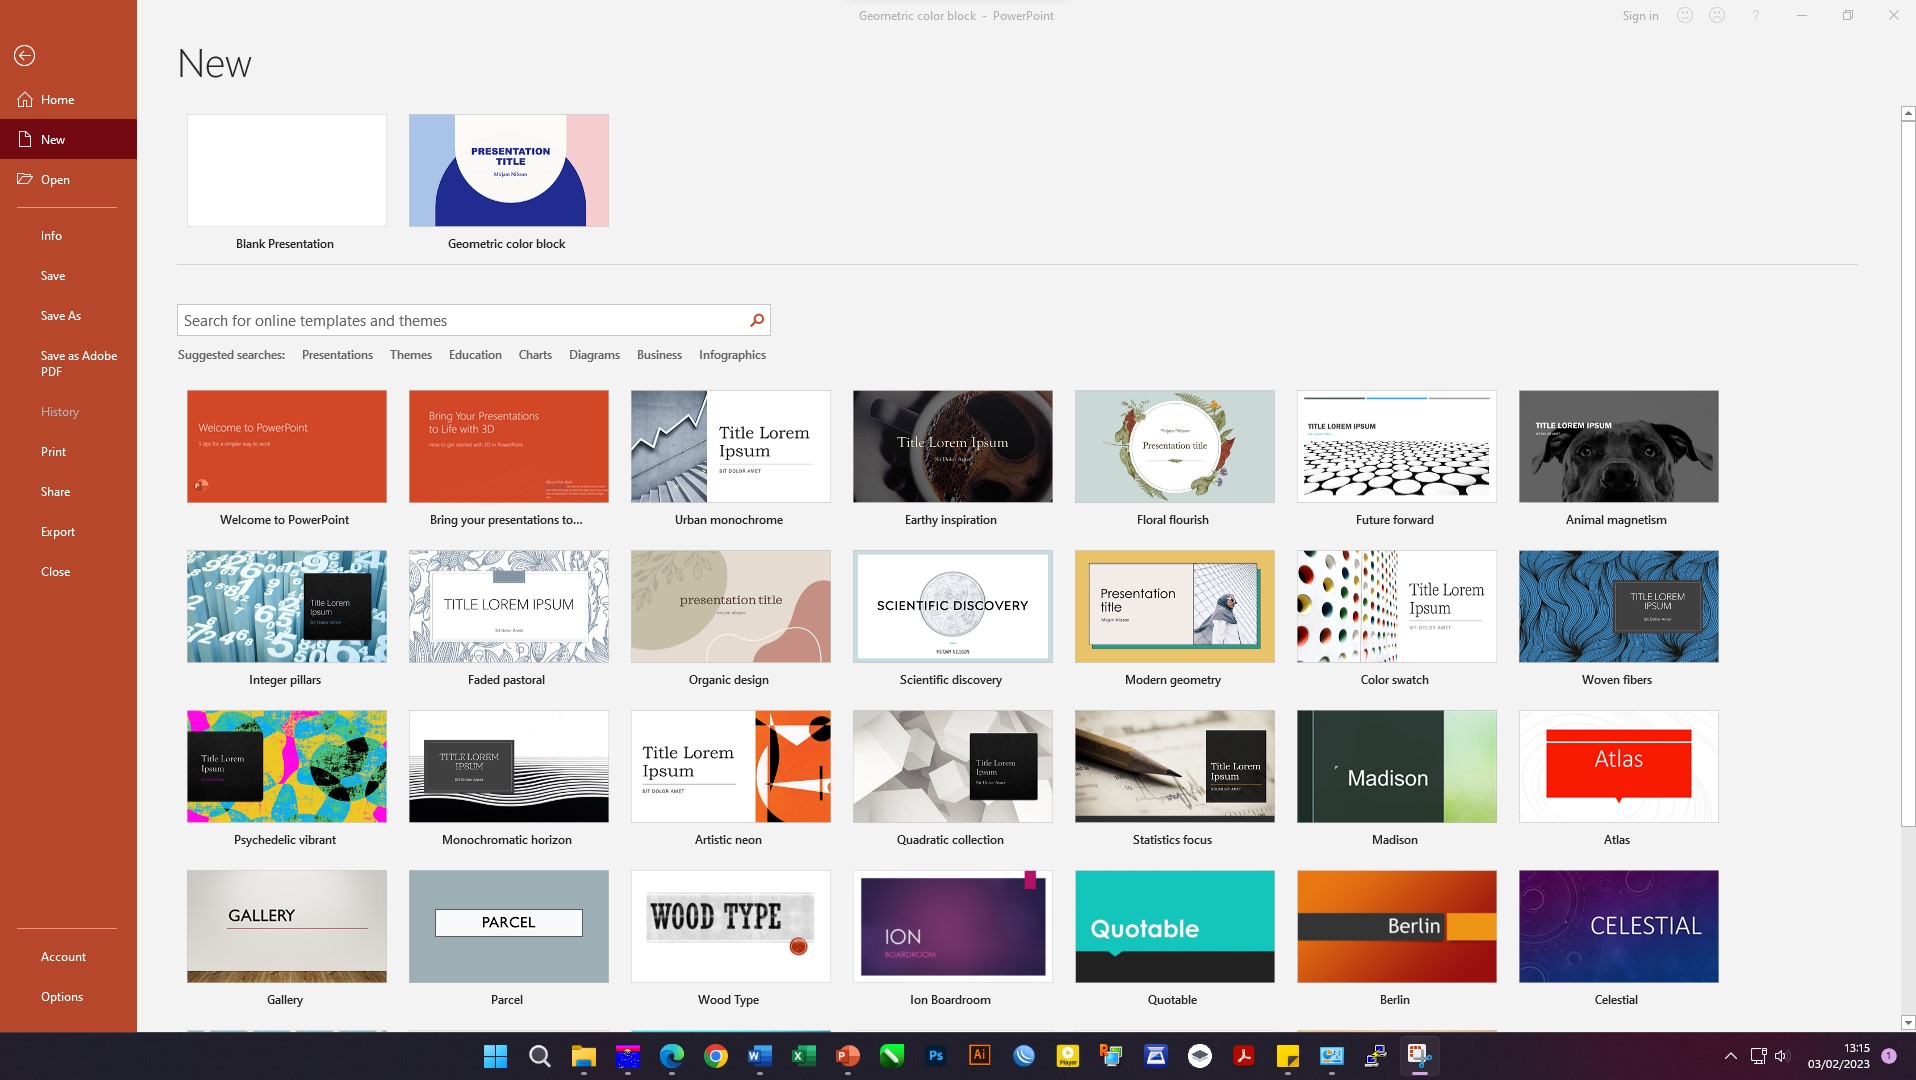Select the Atlas theme thumbnail
This screenshot has height=1080, width=1916.
click(x=1619, y=767)
